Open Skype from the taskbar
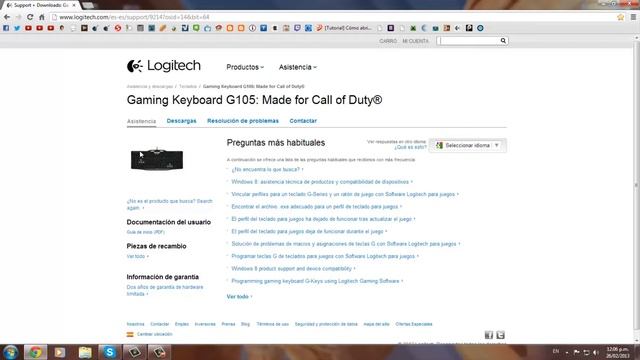The height and width of the screenshot is (360, 640). click(109, 352)
